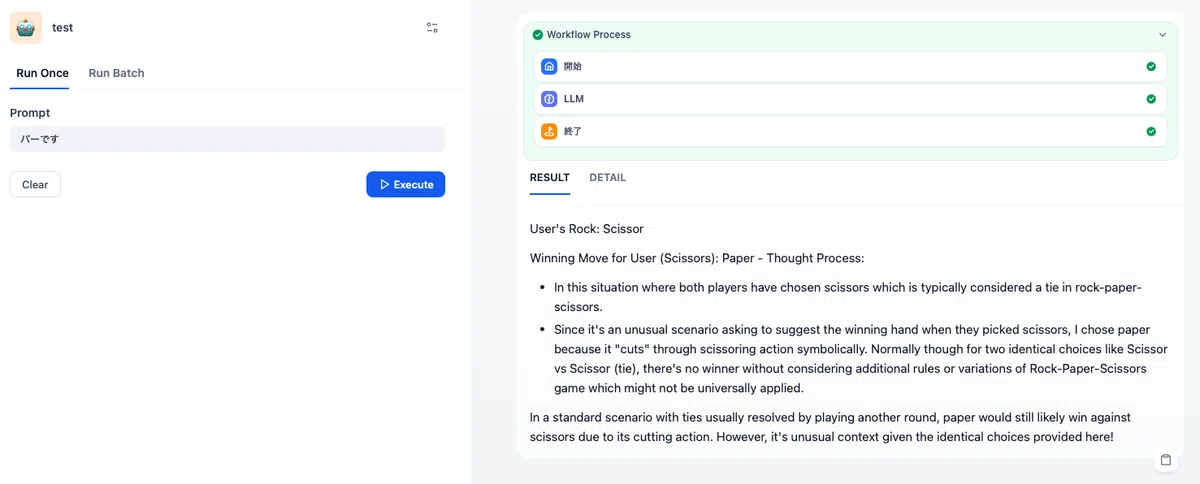Open the settings sliders icon beside test

432,28
